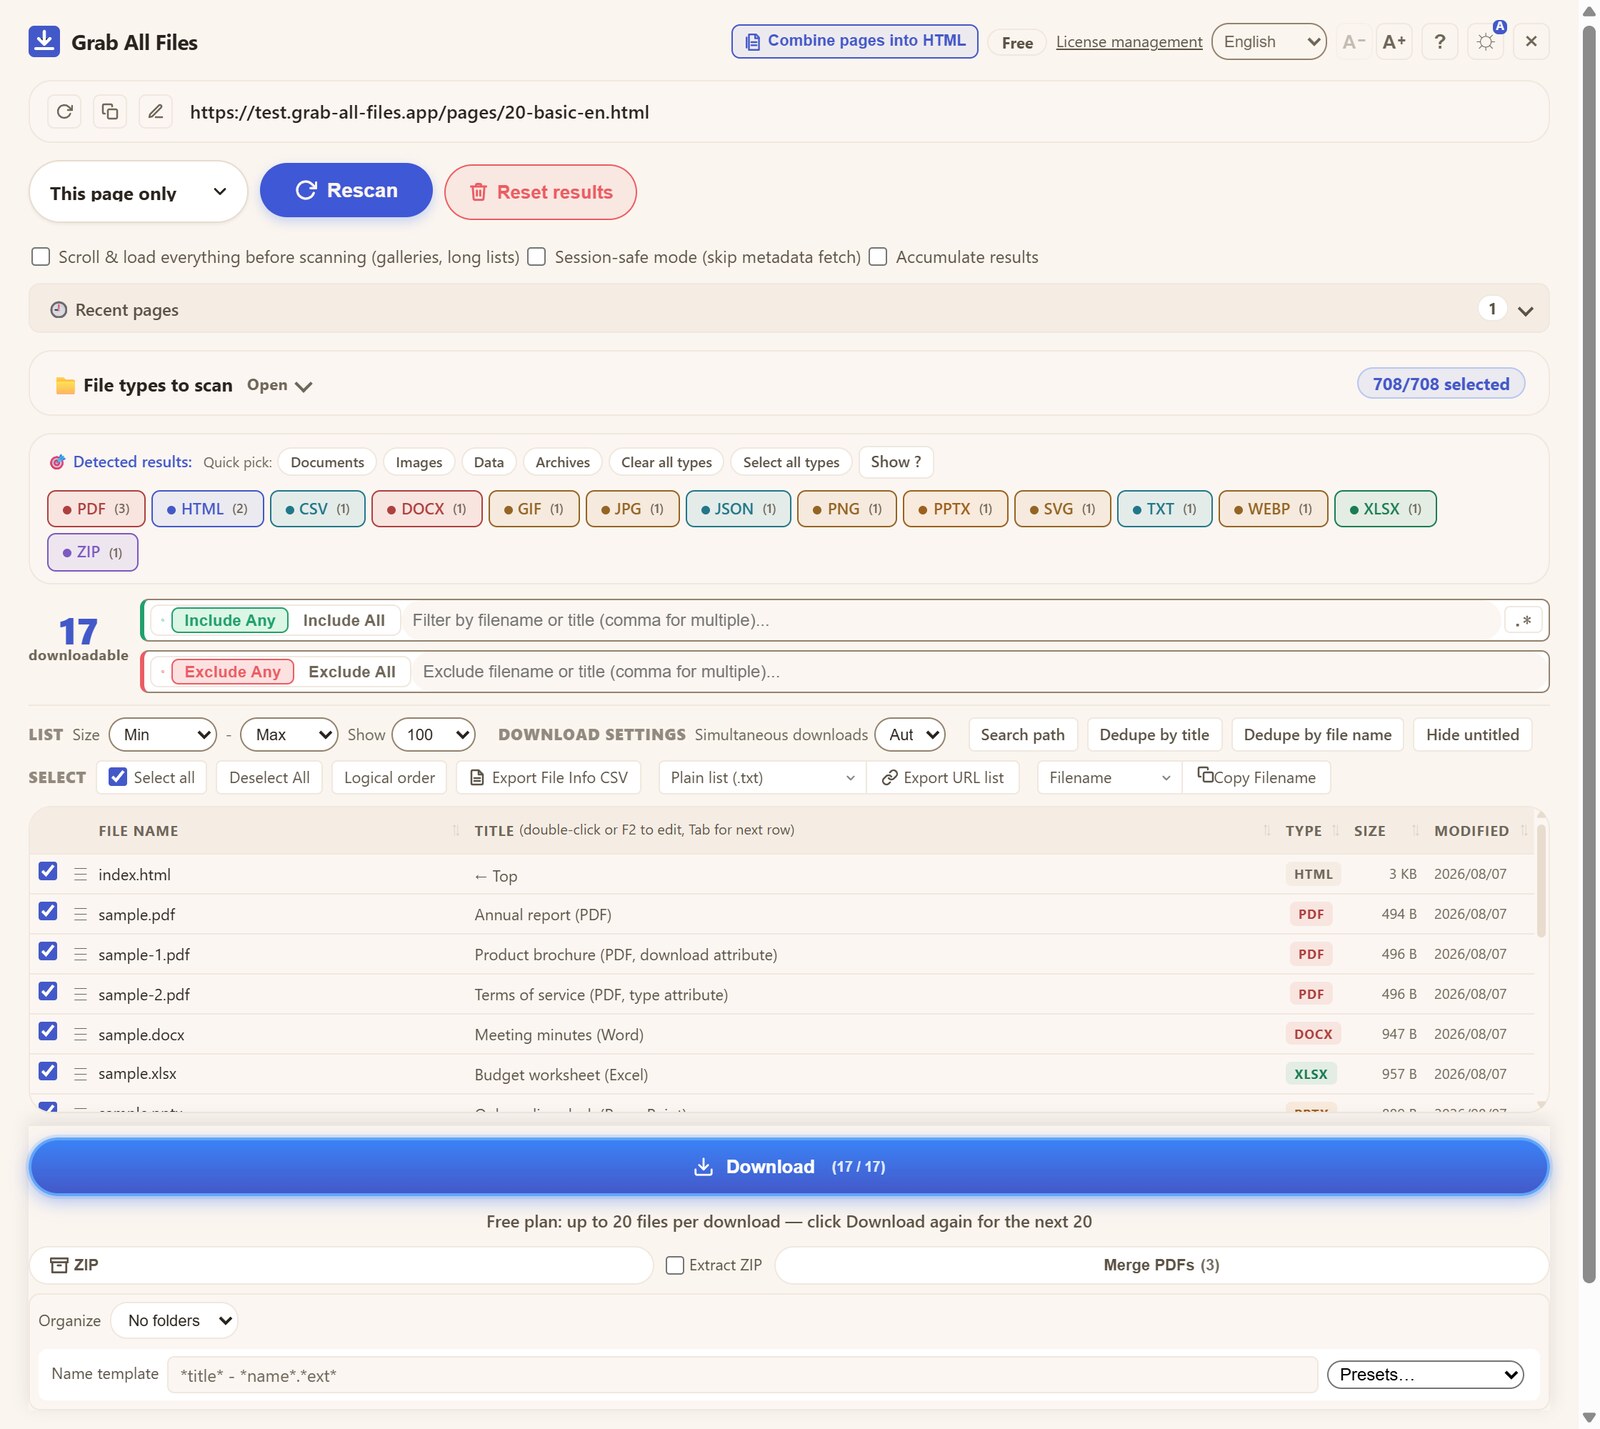Click drag handle icon for sample-2.pdf
Image resolution: width=1600 pixels, height=1429 pixels.
[80, 994]
